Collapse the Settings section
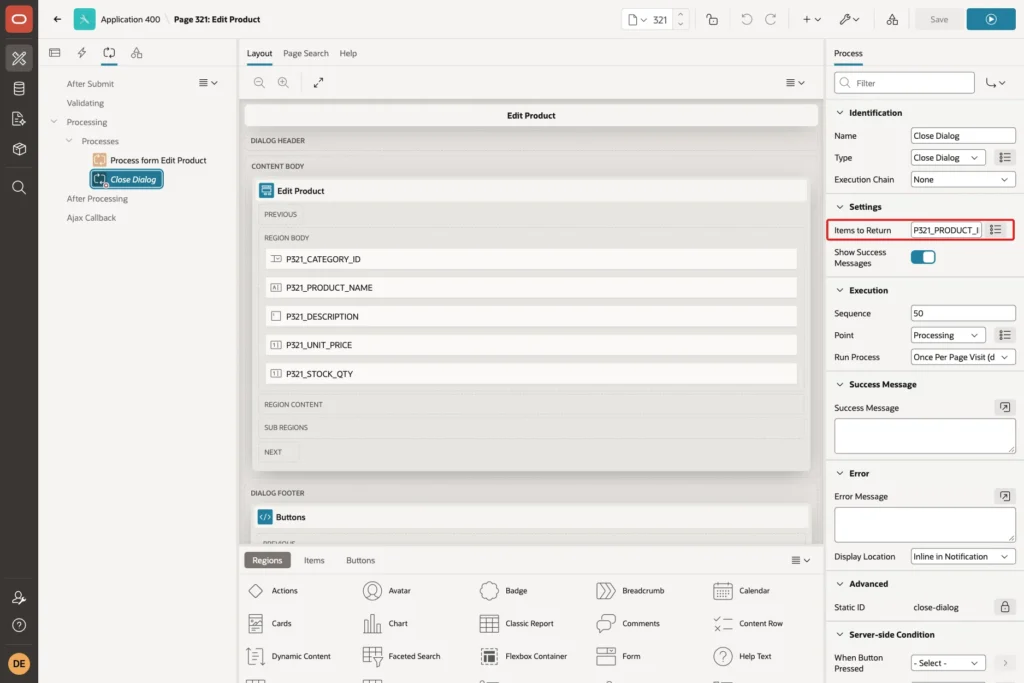 tap(840, 206)
